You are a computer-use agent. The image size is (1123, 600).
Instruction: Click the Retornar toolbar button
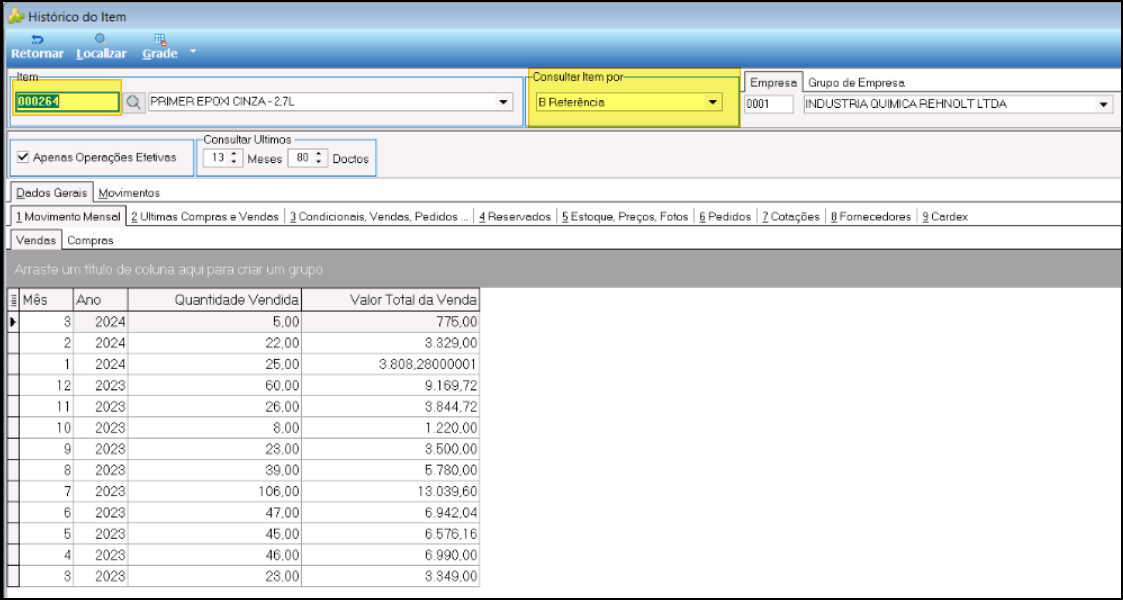37,47
